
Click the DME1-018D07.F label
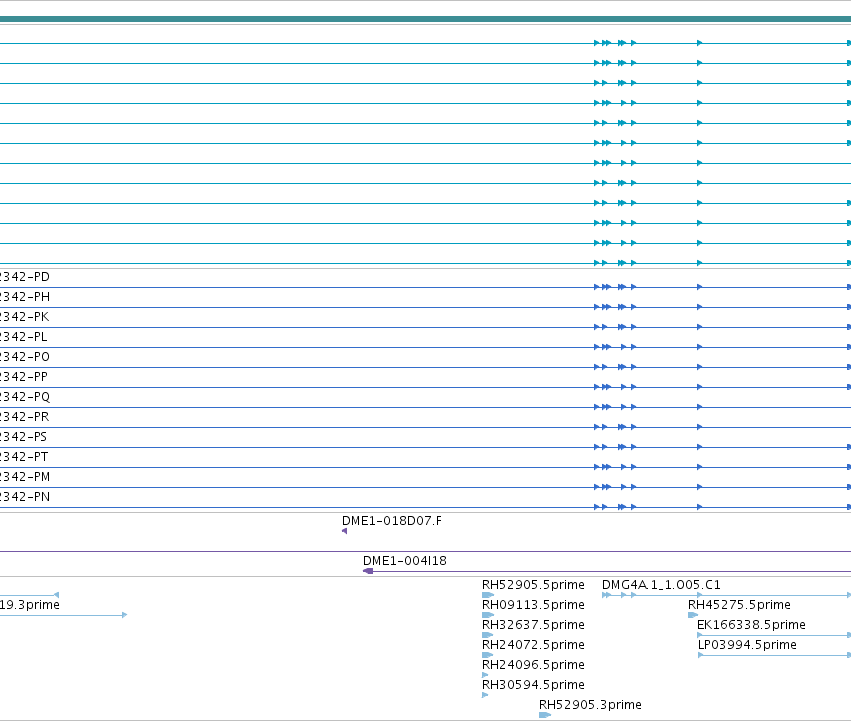[392, 521]
